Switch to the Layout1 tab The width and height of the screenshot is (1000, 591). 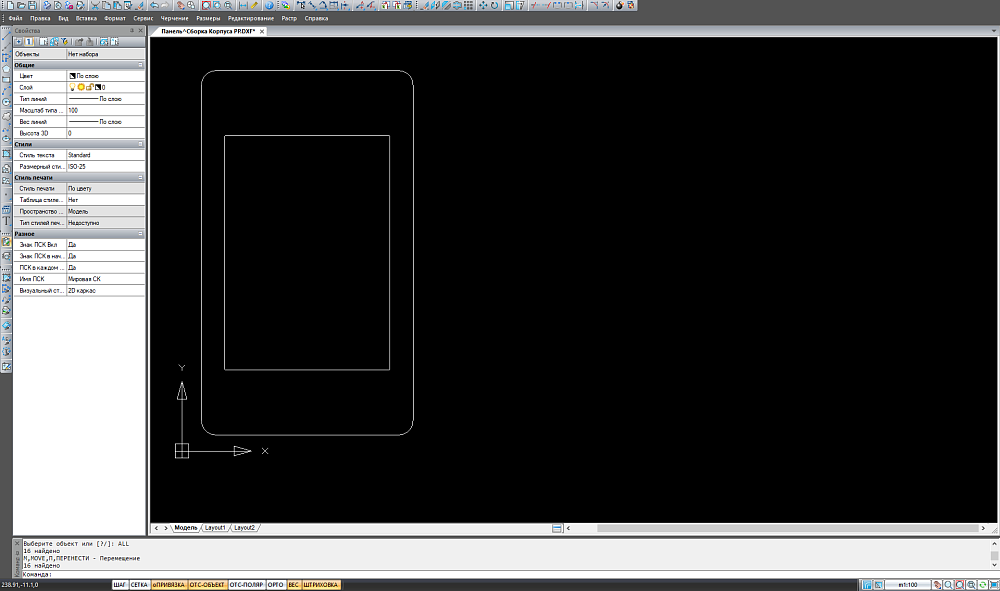[215, 528]
